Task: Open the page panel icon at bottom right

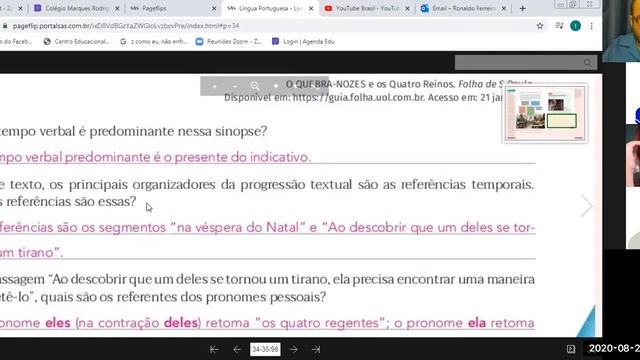Action: 571,349
